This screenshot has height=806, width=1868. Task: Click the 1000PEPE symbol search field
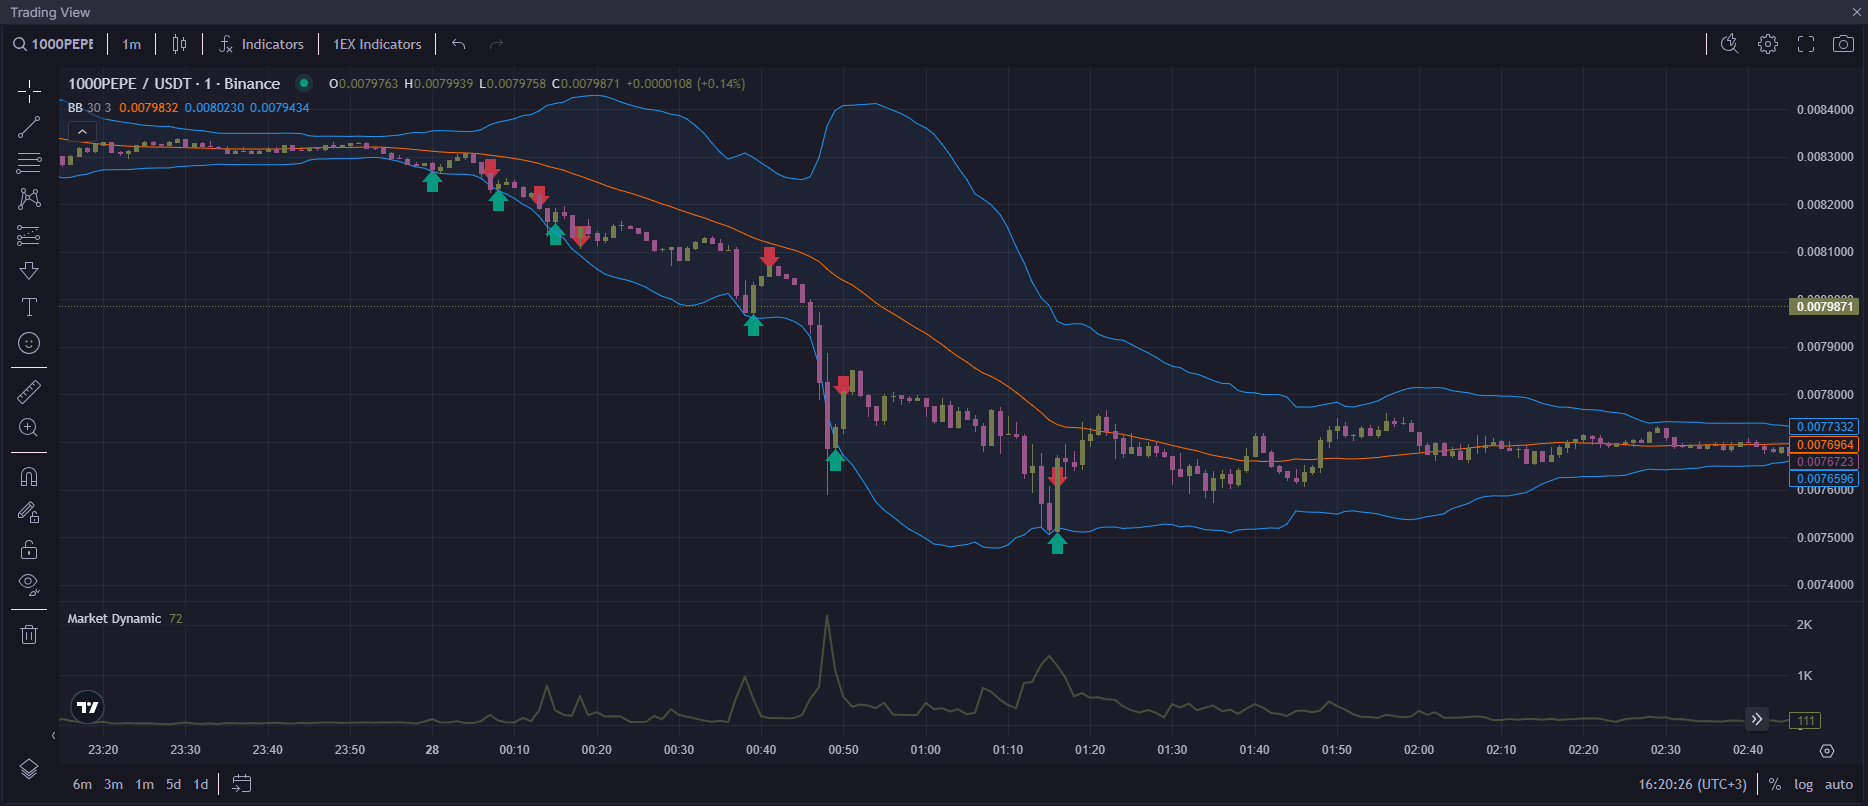point(54,44)
